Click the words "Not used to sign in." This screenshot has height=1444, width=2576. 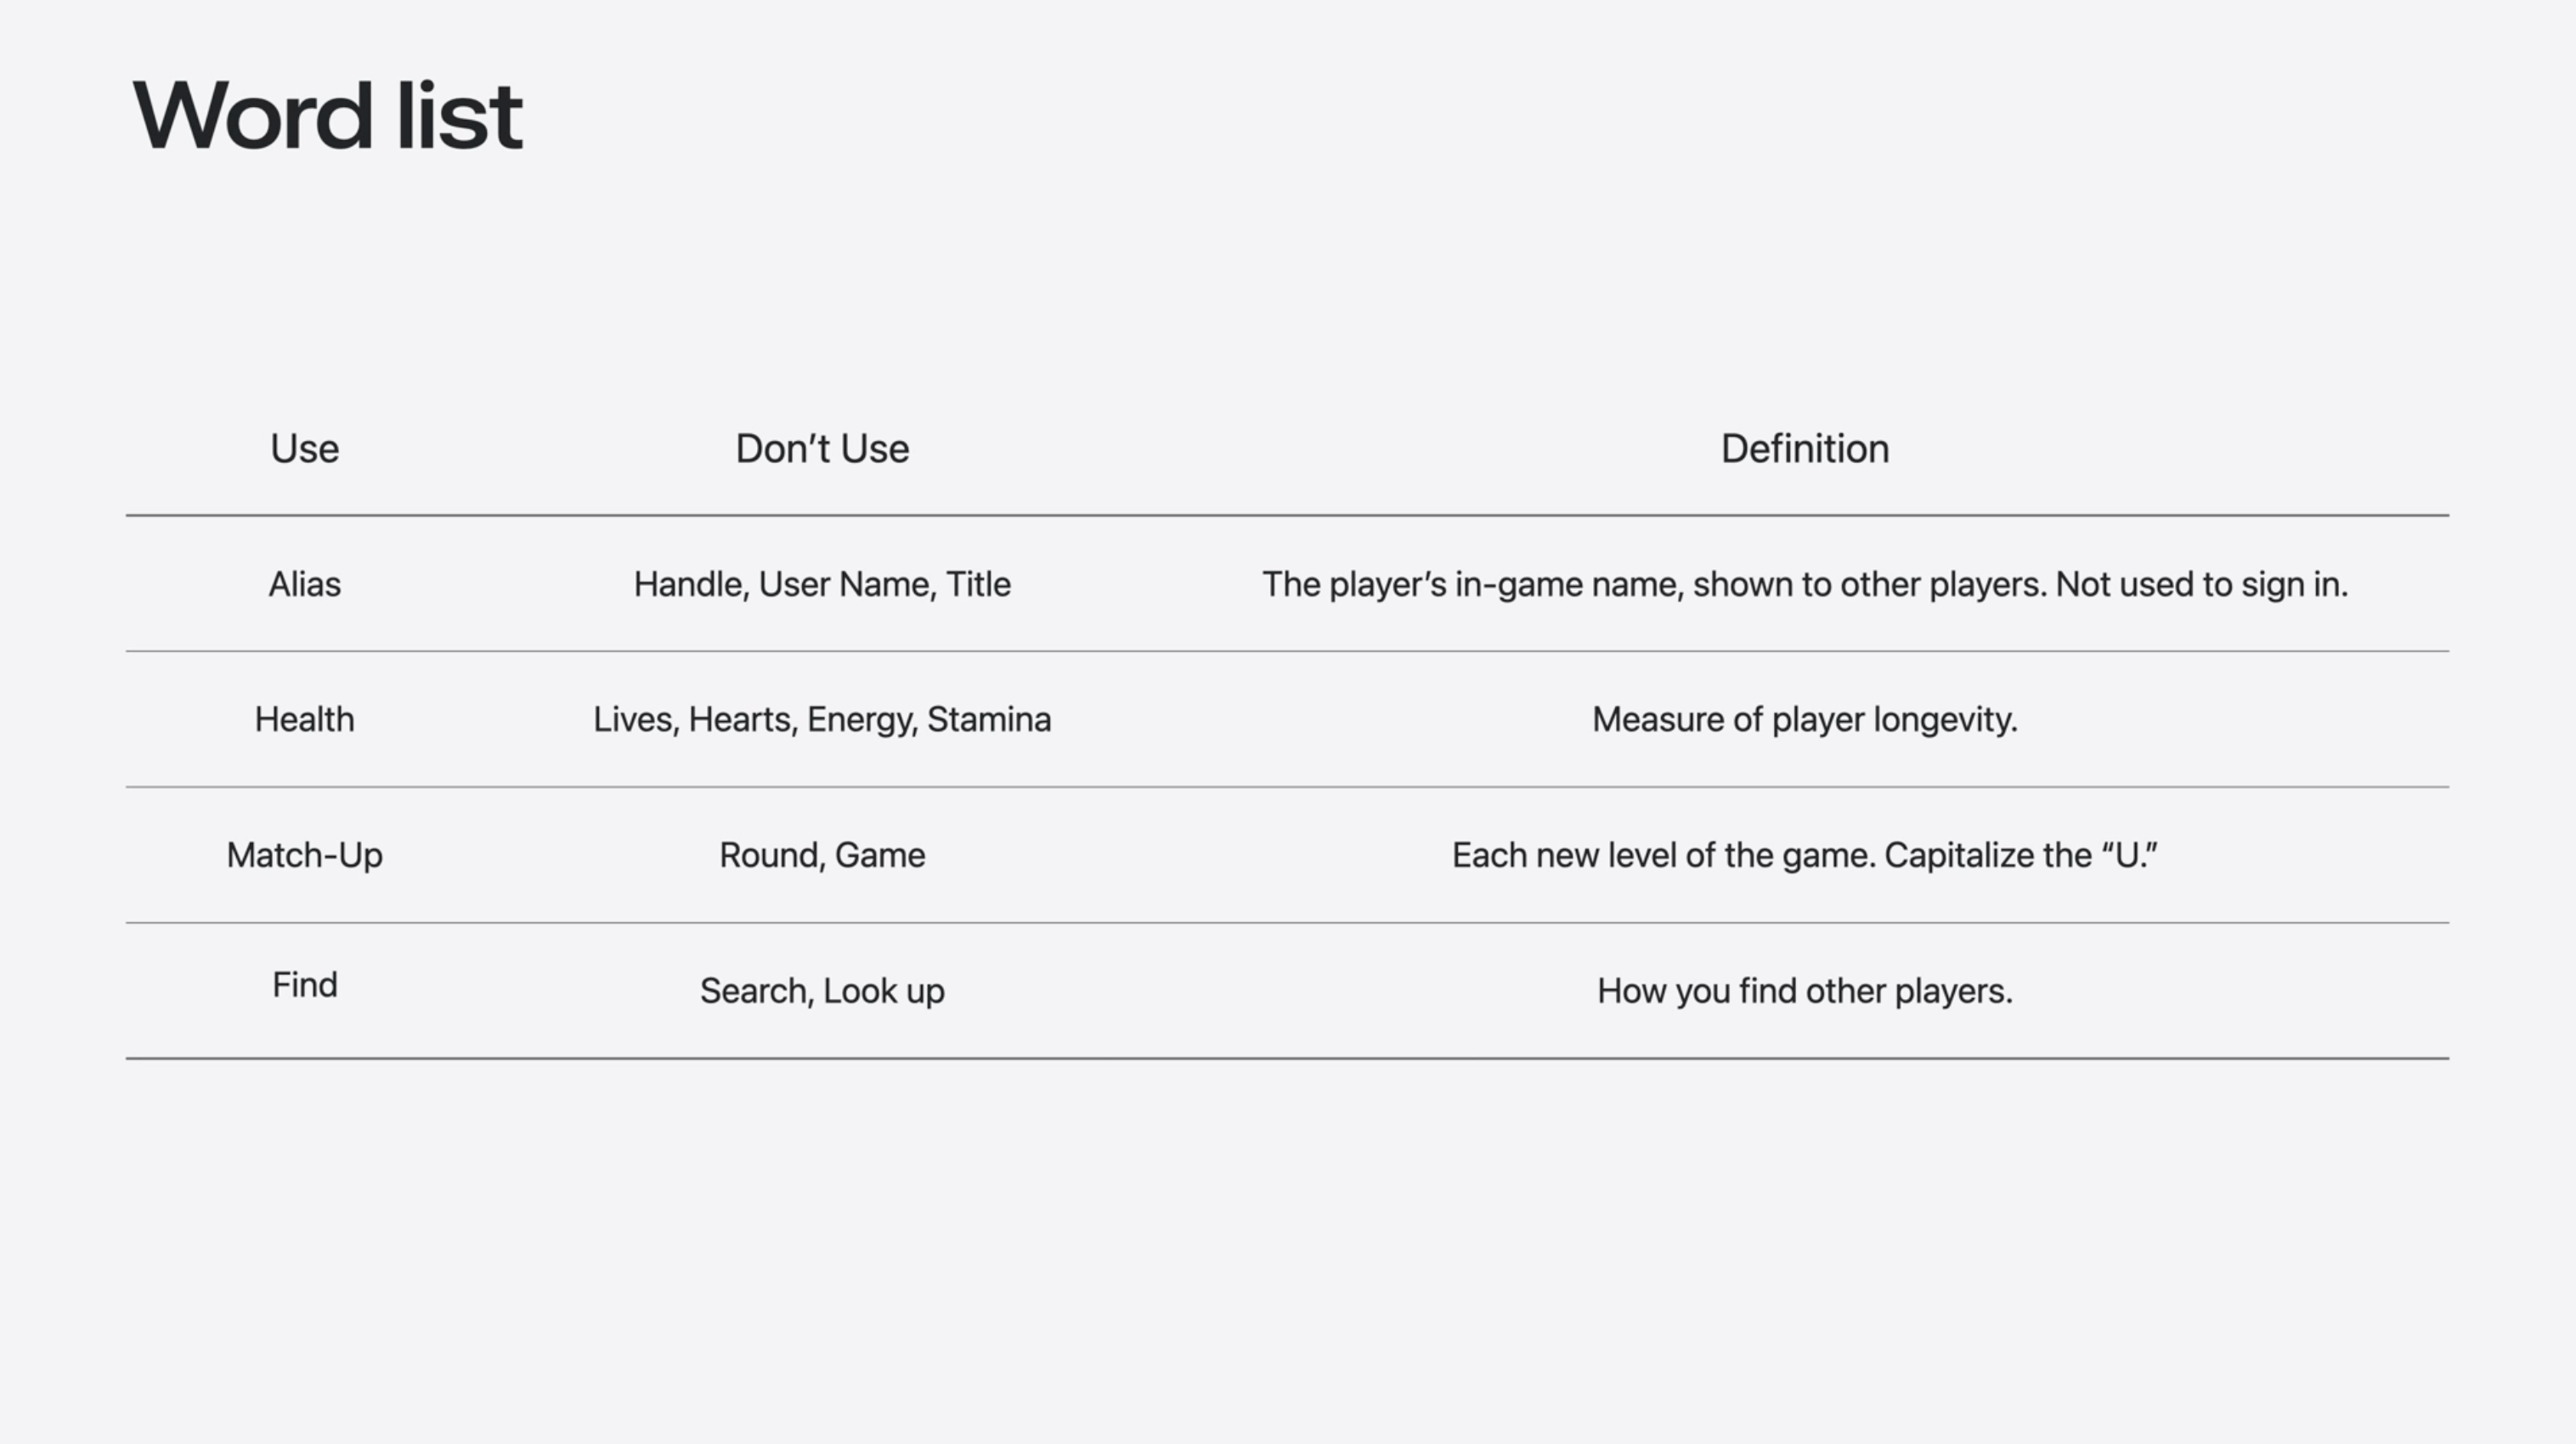(x=2200, y=584)
